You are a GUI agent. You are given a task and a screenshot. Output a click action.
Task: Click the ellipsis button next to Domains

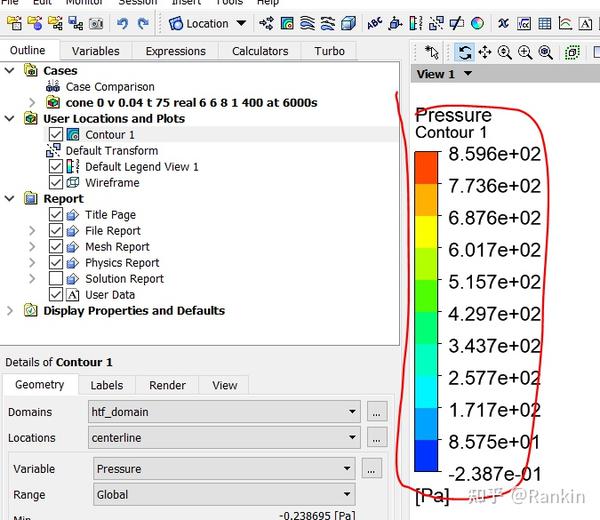[x=377, y=412]
